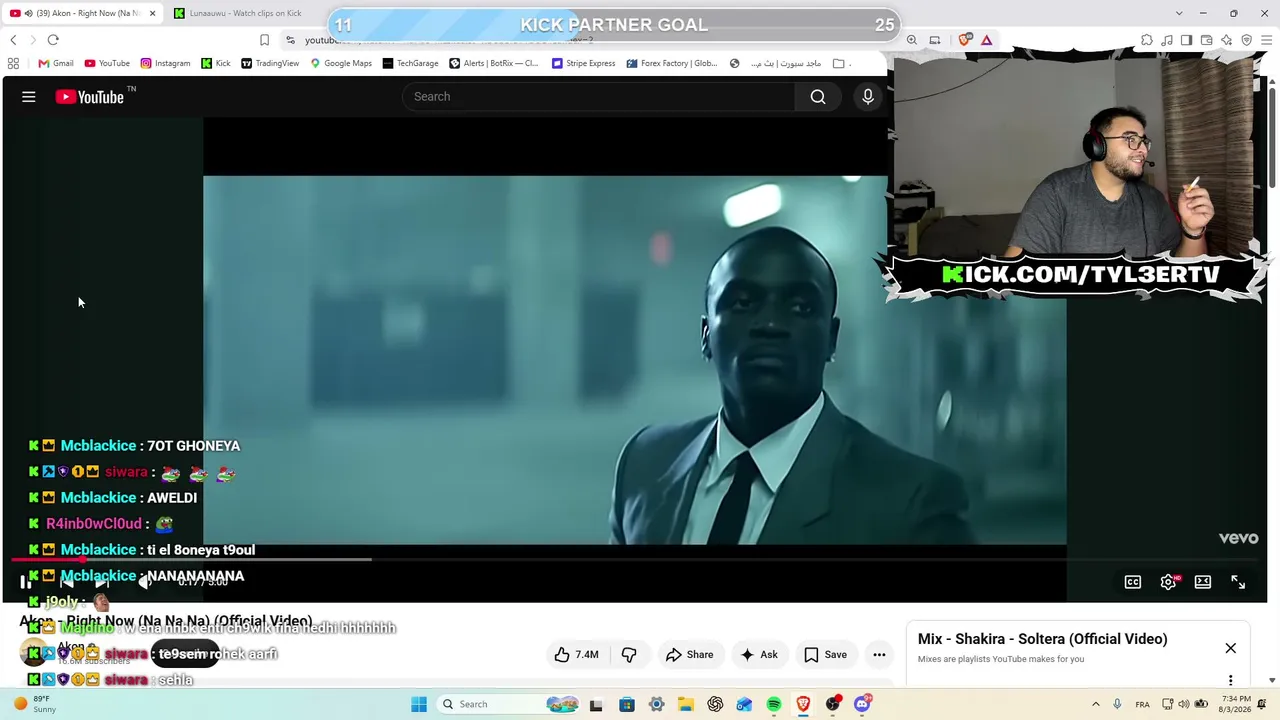
Task: Open the TechGarage bookmark
Action: point(411,63)
